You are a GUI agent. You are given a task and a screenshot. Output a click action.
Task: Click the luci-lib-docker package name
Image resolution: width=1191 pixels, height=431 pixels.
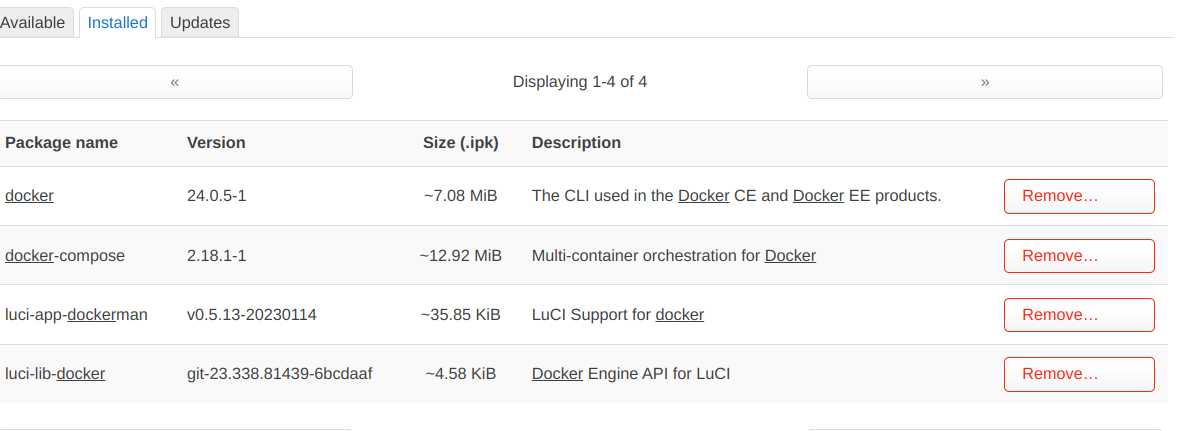(55, 374)
